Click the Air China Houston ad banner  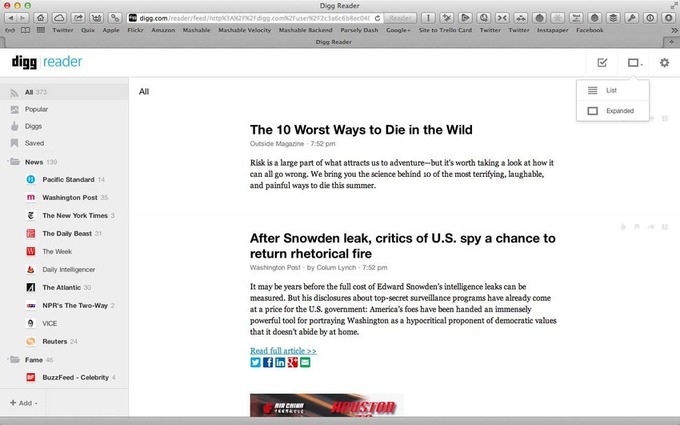(x=327, y=405)
